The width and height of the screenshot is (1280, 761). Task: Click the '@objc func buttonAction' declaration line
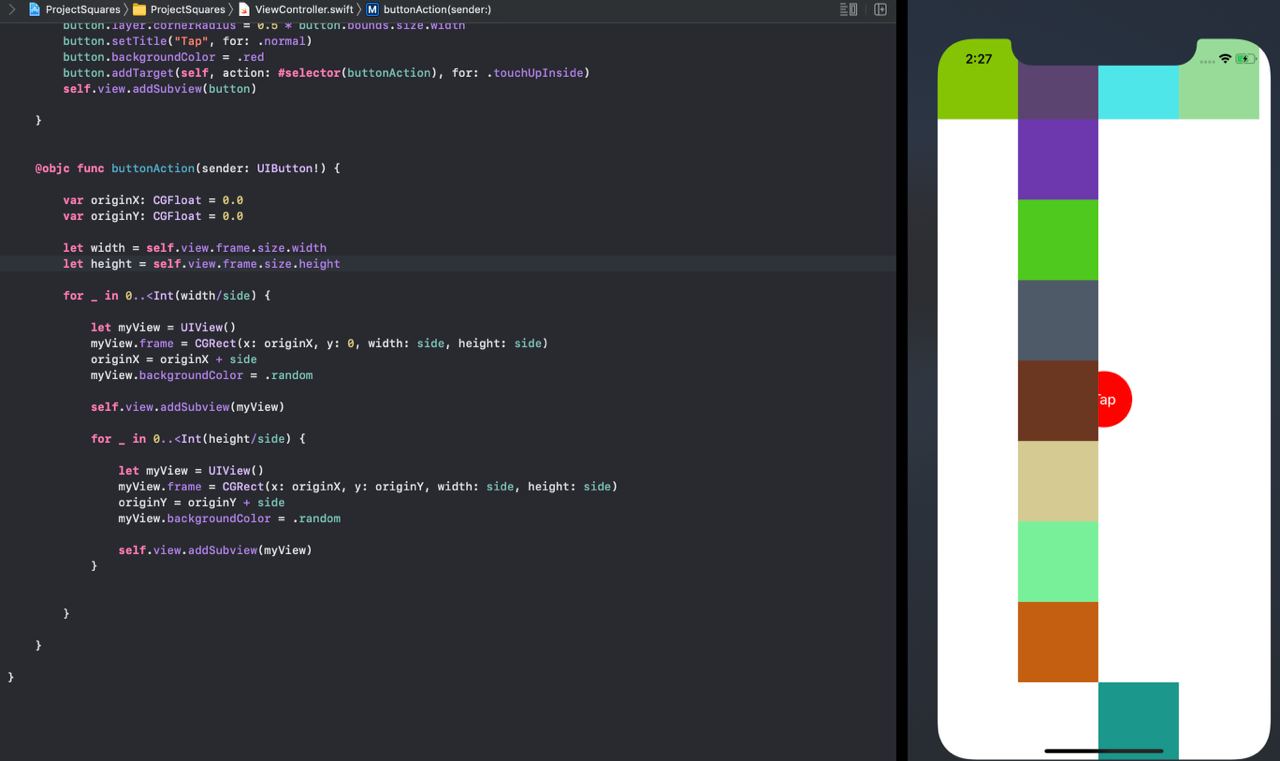coord(187,168)
